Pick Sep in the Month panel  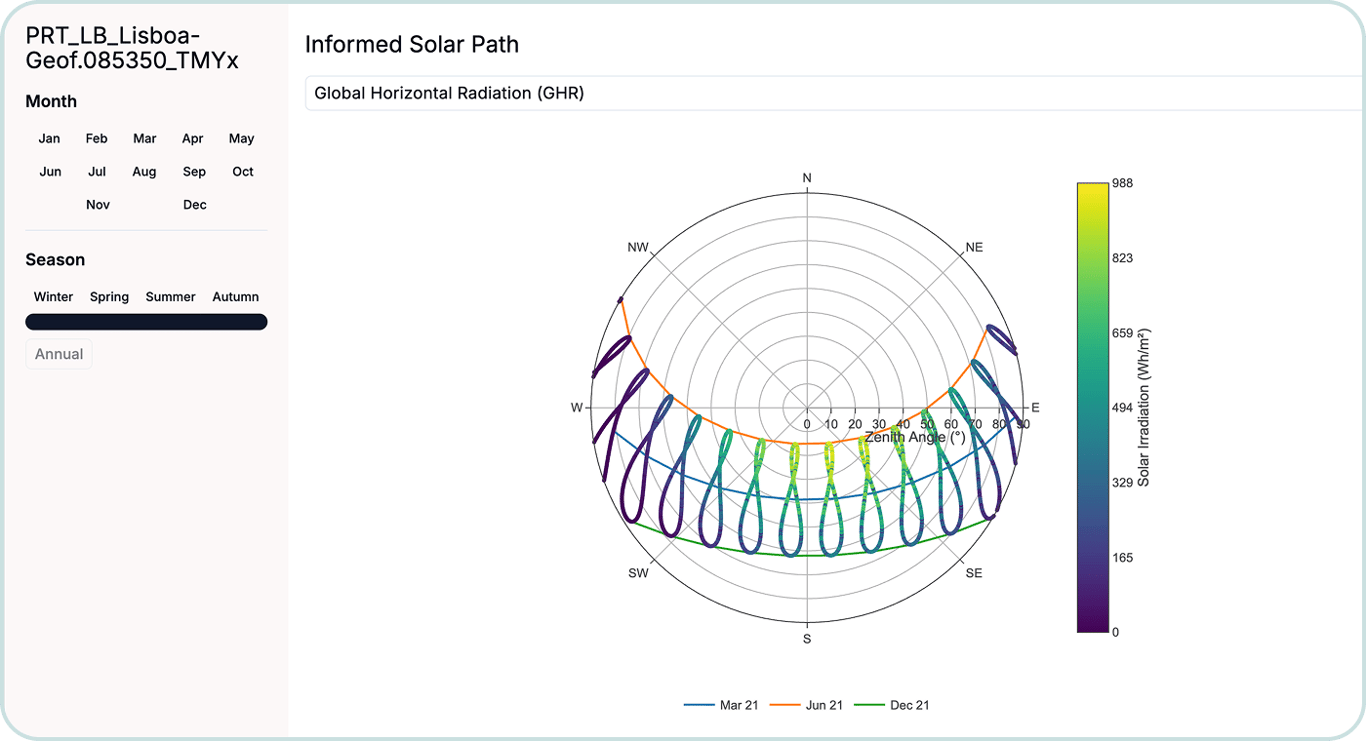[x=193, y=171]
